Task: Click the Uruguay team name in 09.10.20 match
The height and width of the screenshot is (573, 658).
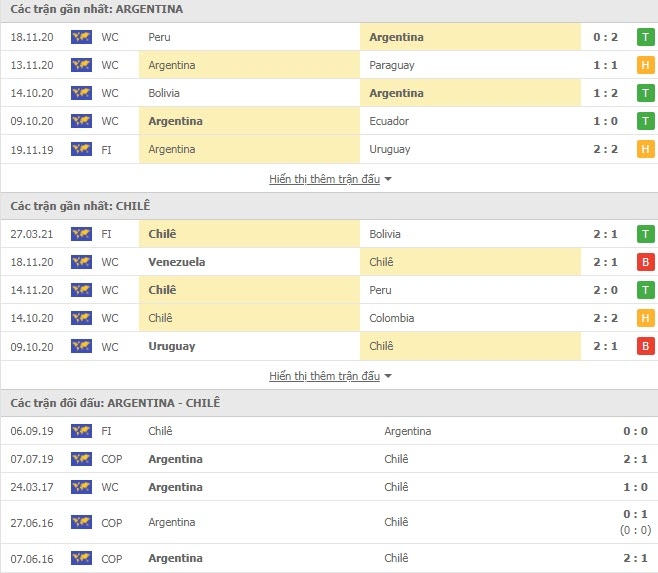Action: [x=172, y=346]
